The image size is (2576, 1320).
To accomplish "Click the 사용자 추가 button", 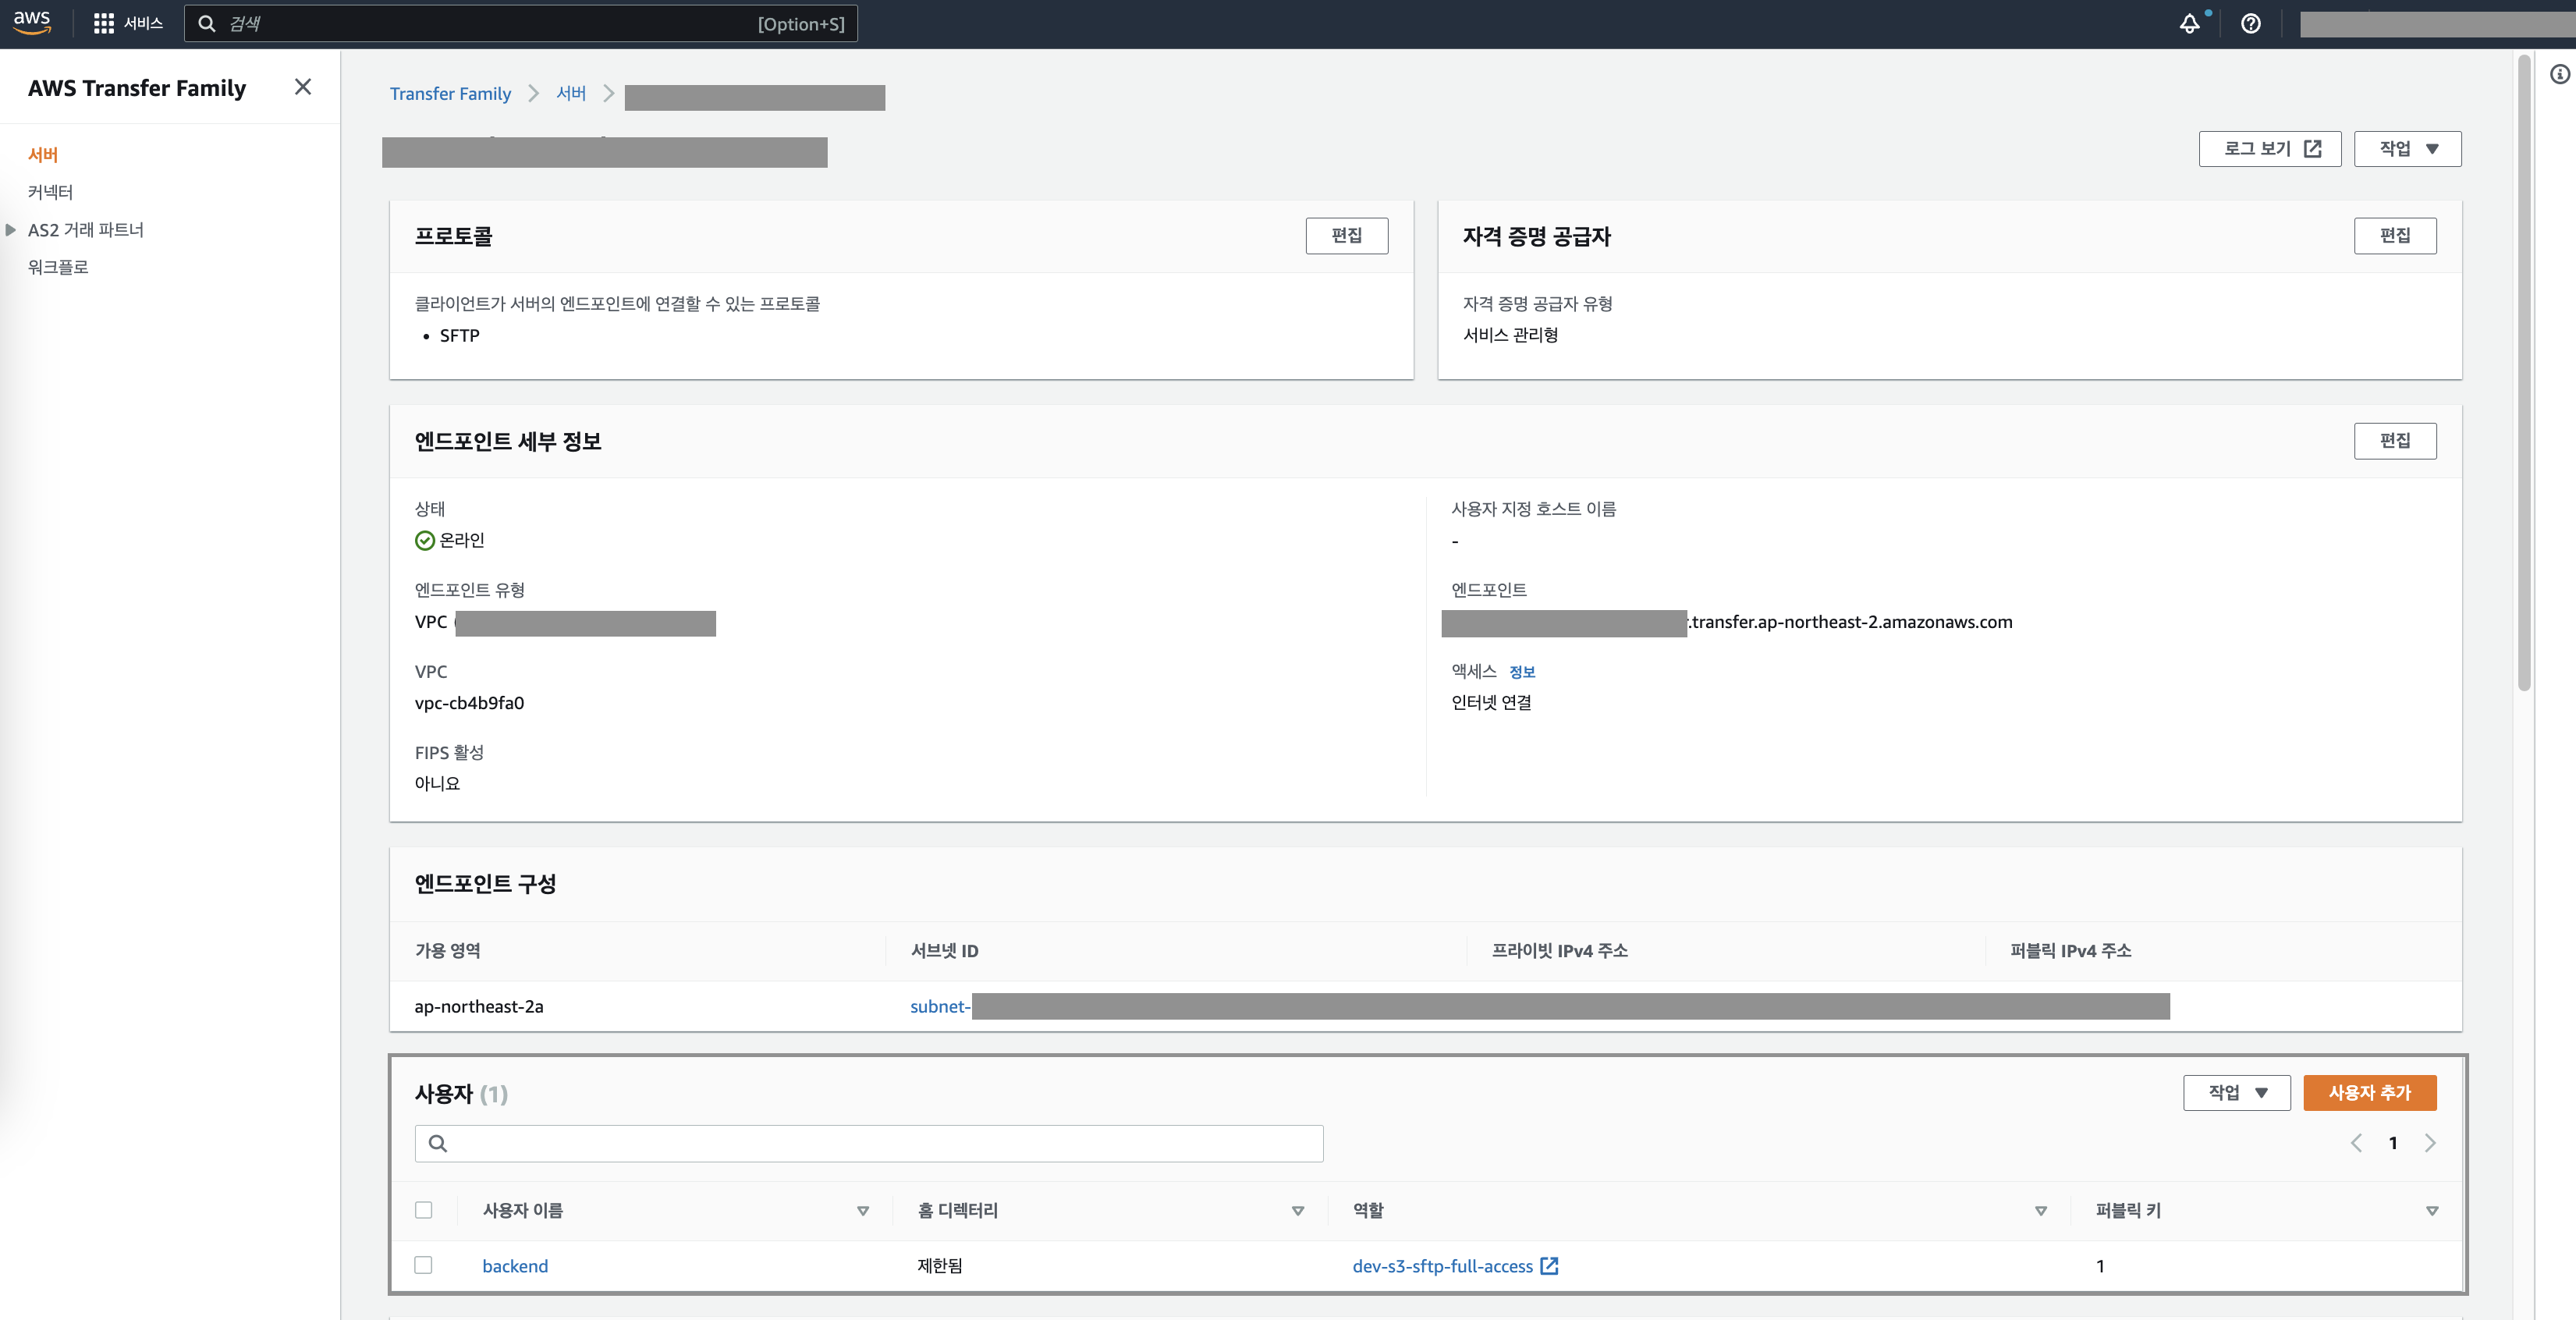I will (x=2369, y=1092).
